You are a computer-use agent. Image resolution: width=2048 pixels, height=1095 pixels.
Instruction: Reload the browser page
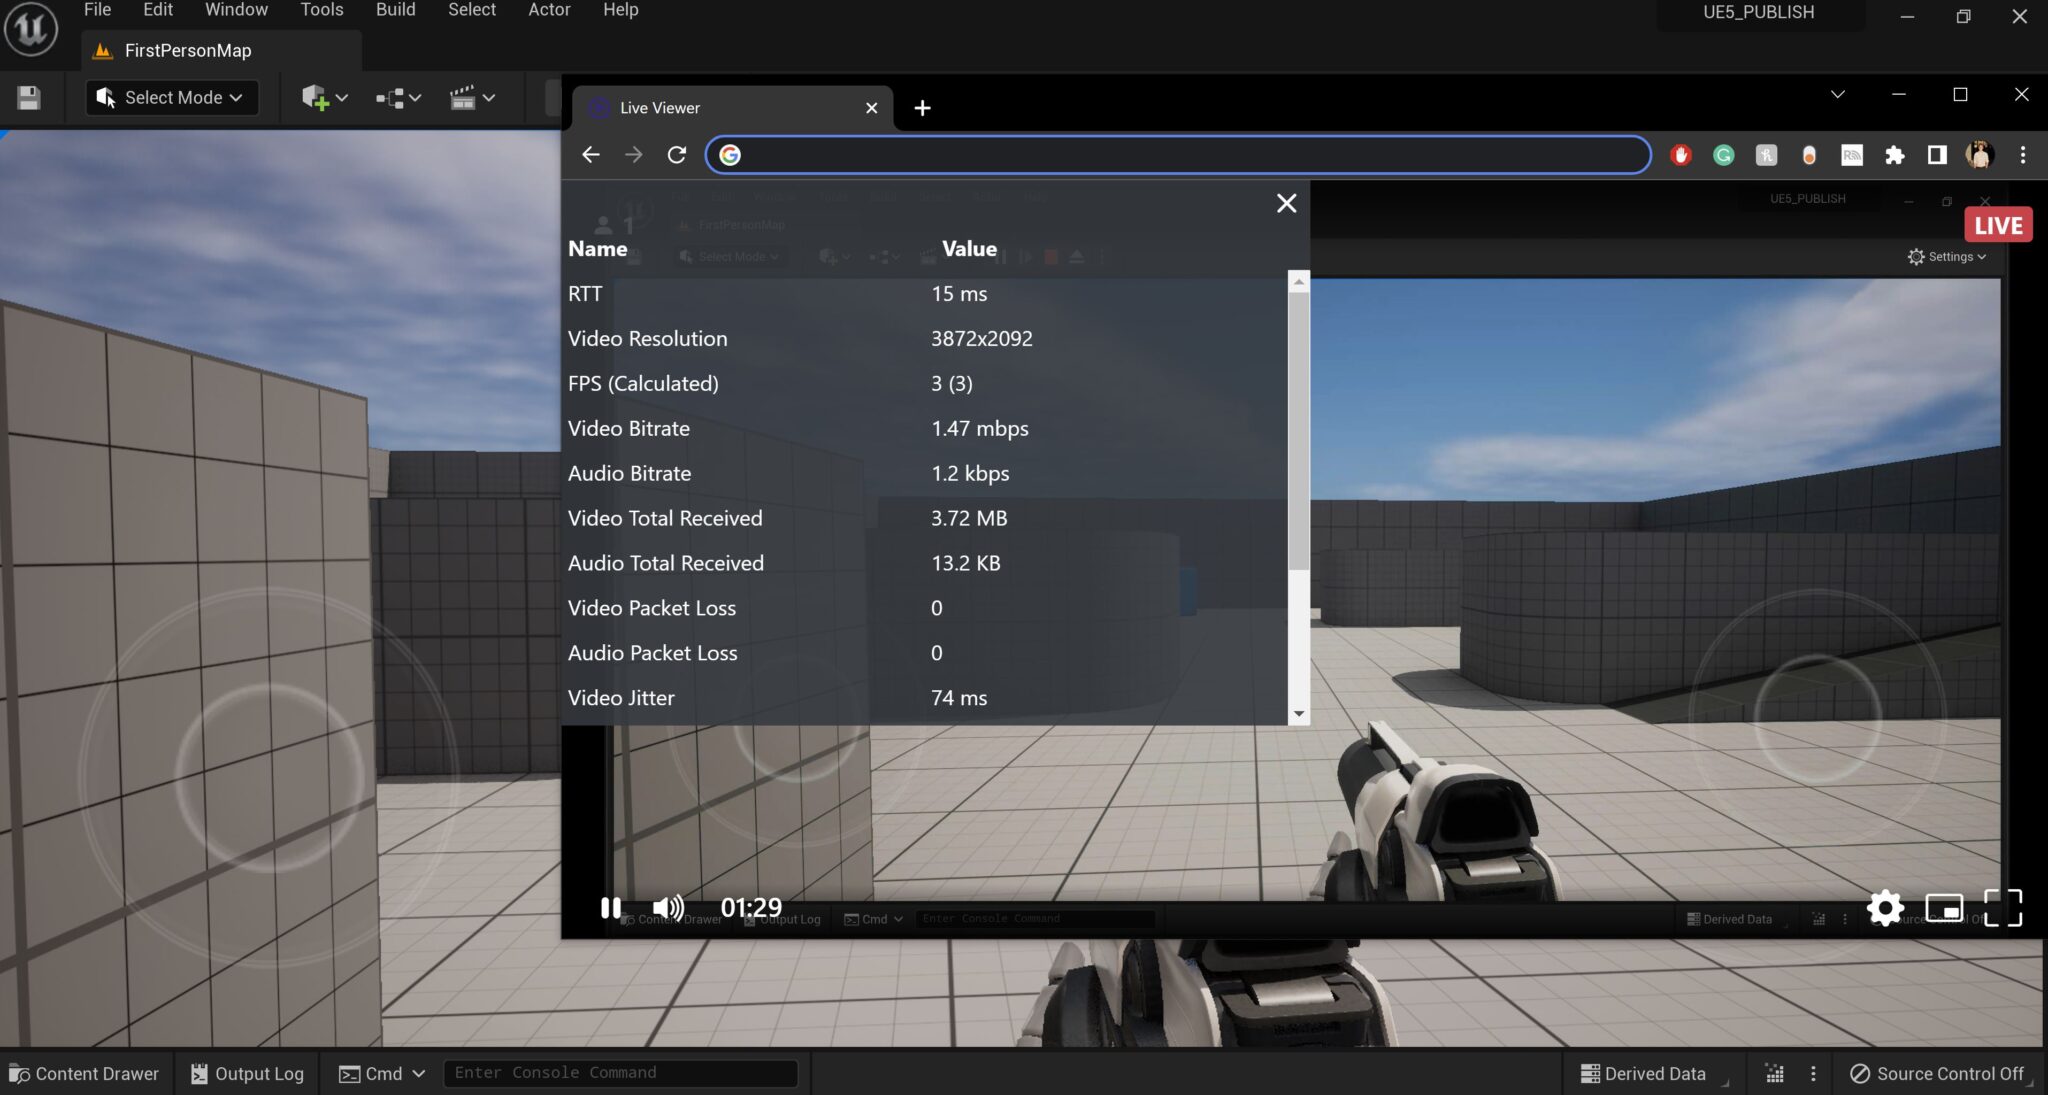click(x=677, y=155)
